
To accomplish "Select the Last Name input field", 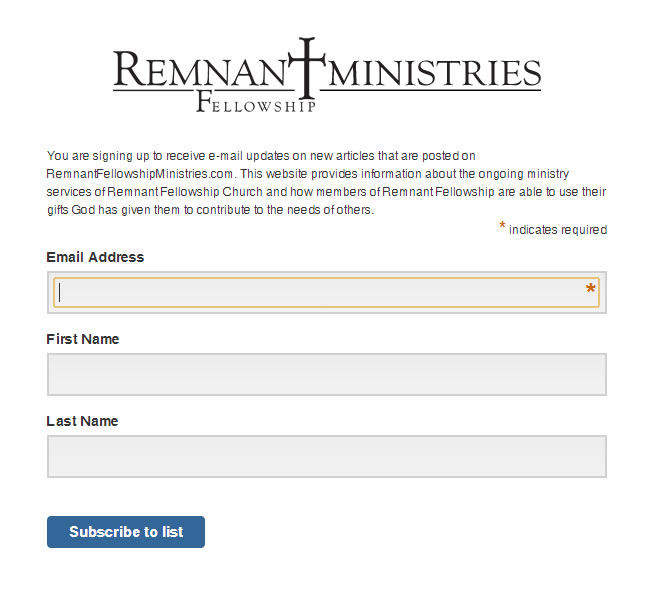I will (x=326, y=456).
